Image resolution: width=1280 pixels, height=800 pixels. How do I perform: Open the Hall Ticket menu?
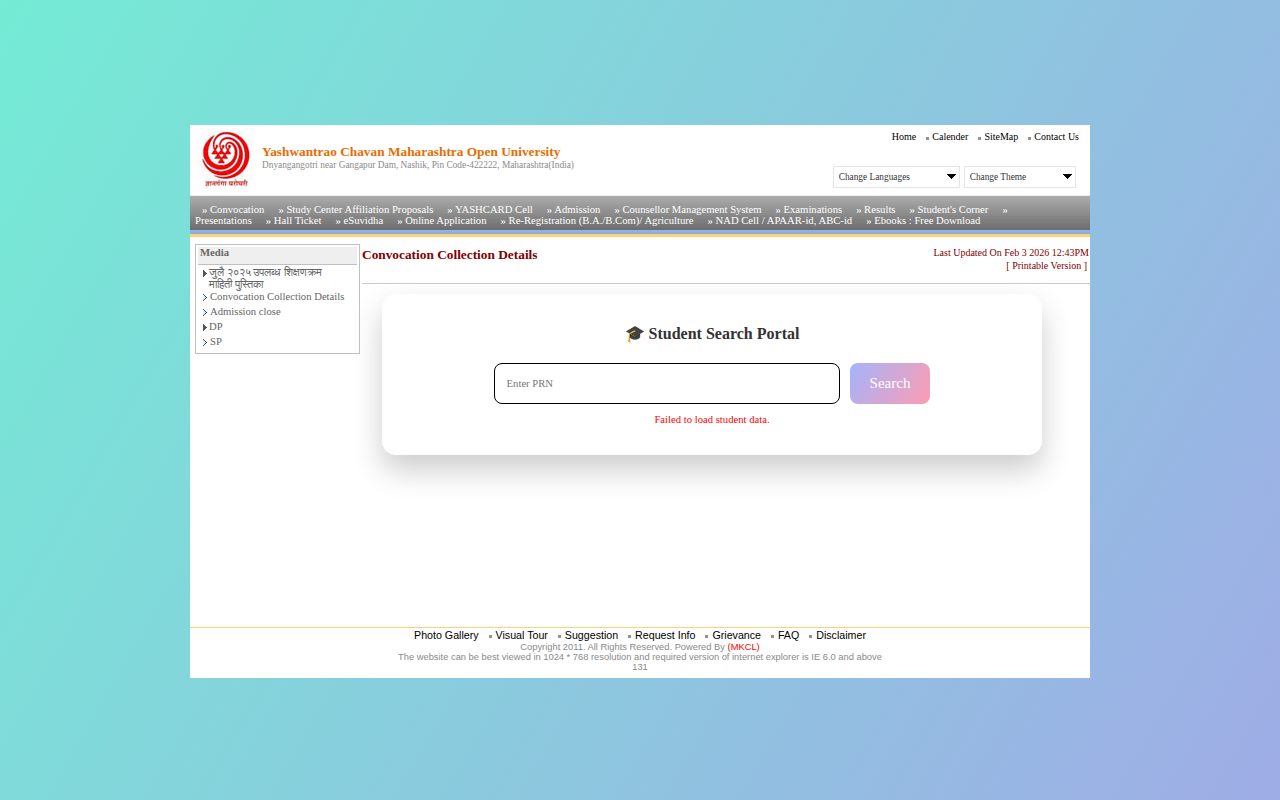tap(298, 221)
